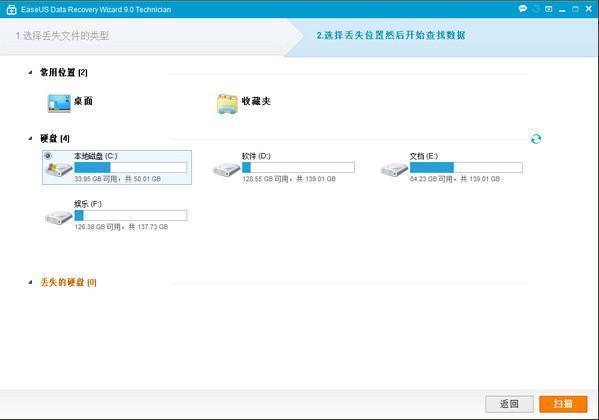Refresh the hard disk list
Viewport: 599px width, 420px height.
536,138
